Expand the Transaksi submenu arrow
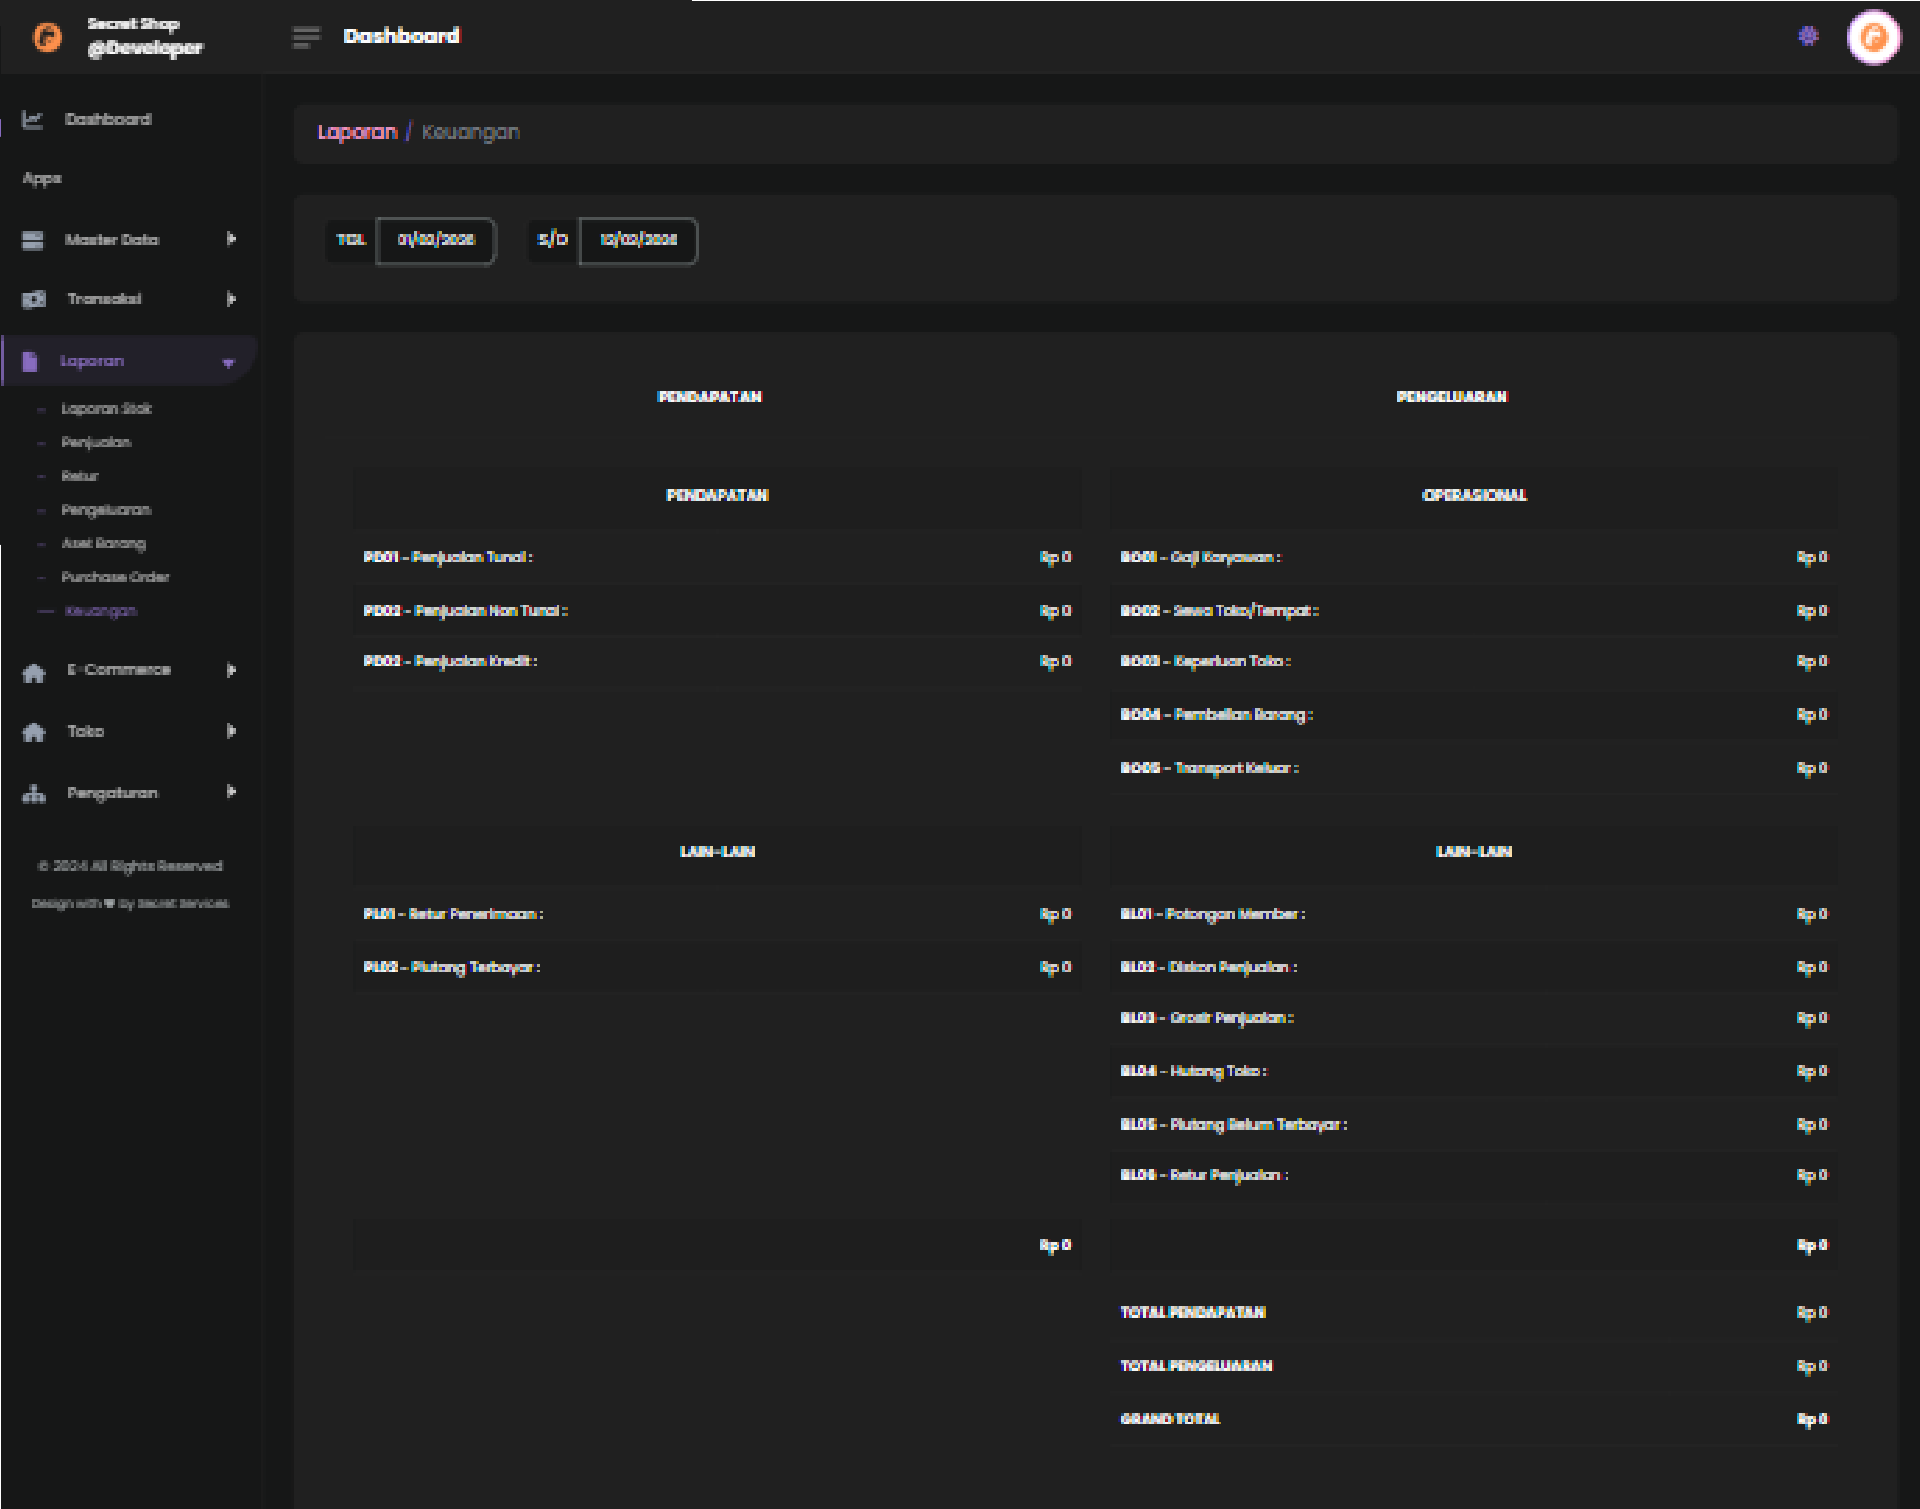The image size is (1920, 1509). [x=231, y=299]
